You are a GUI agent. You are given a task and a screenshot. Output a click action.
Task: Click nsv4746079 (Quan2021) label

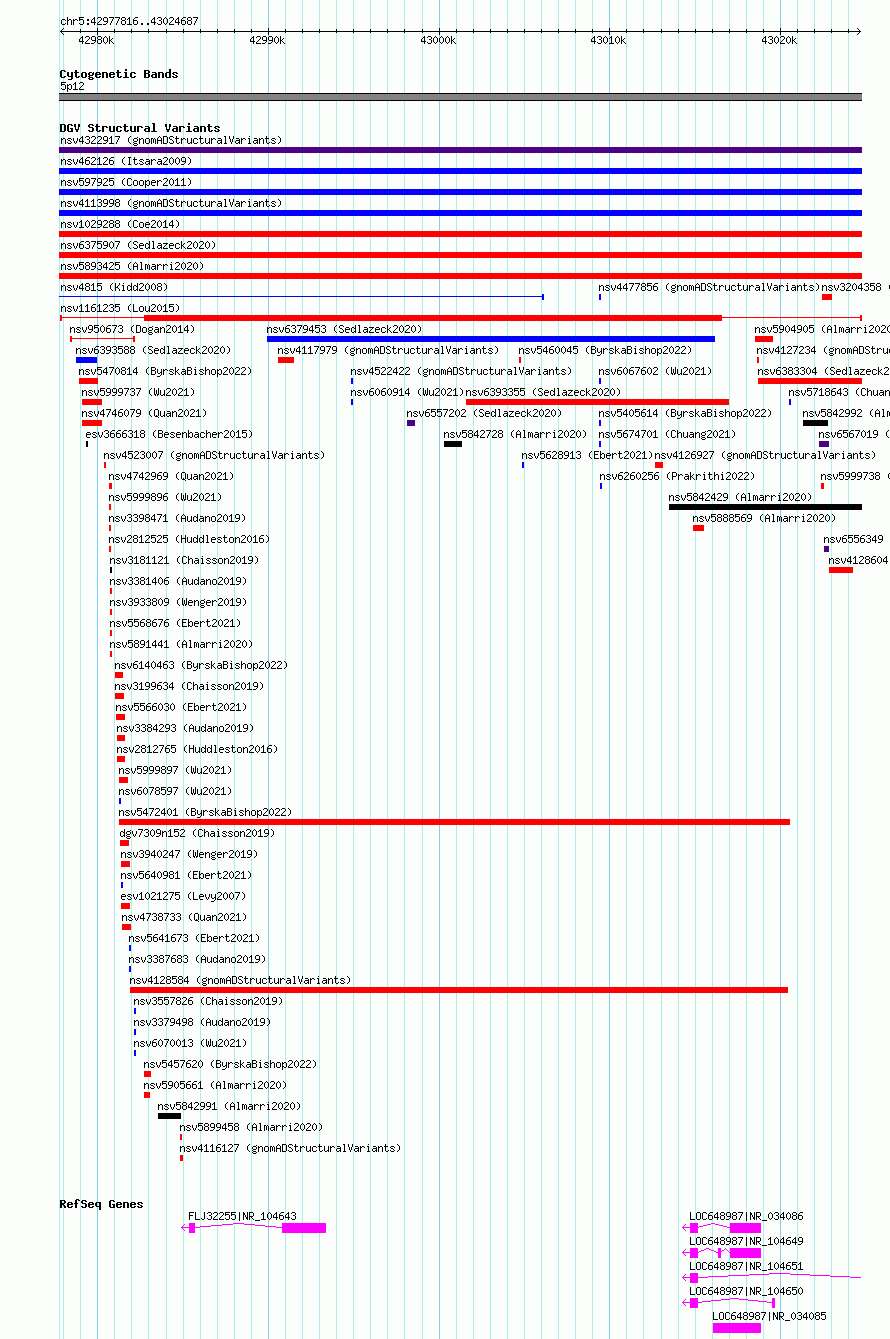click(144, 413)
